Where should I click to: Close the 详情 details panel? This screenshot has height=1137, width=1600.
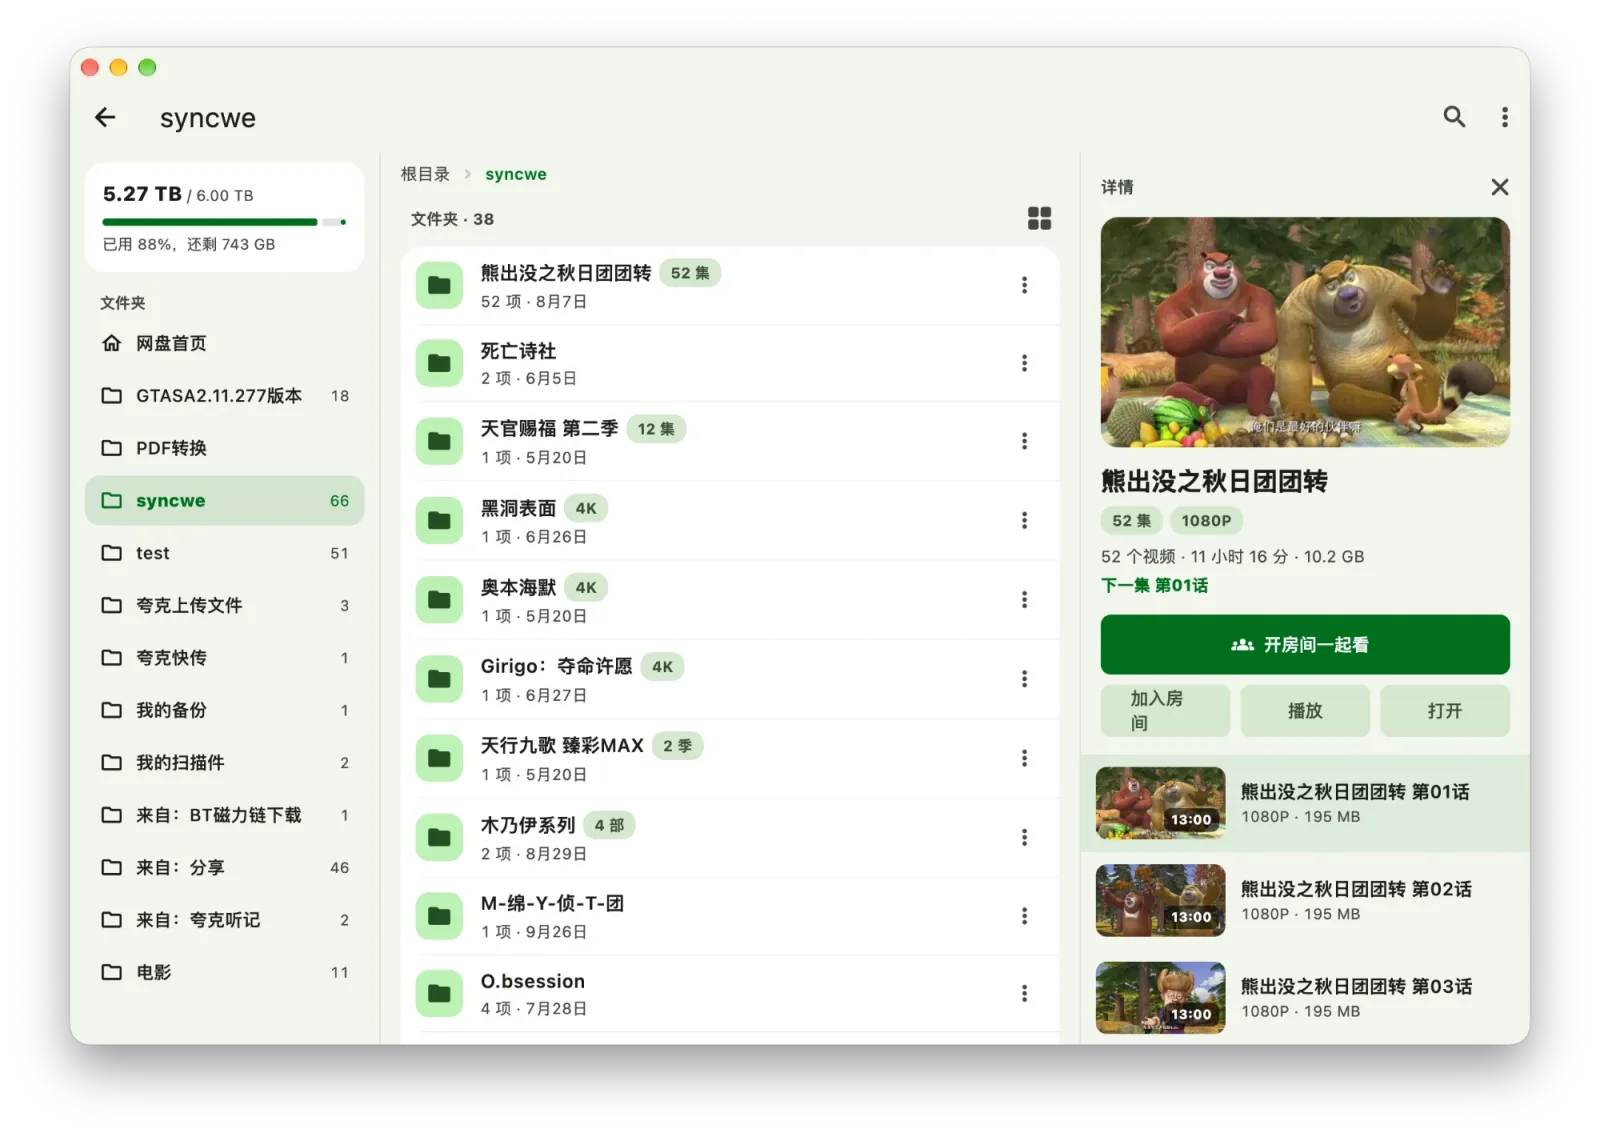1499,187
